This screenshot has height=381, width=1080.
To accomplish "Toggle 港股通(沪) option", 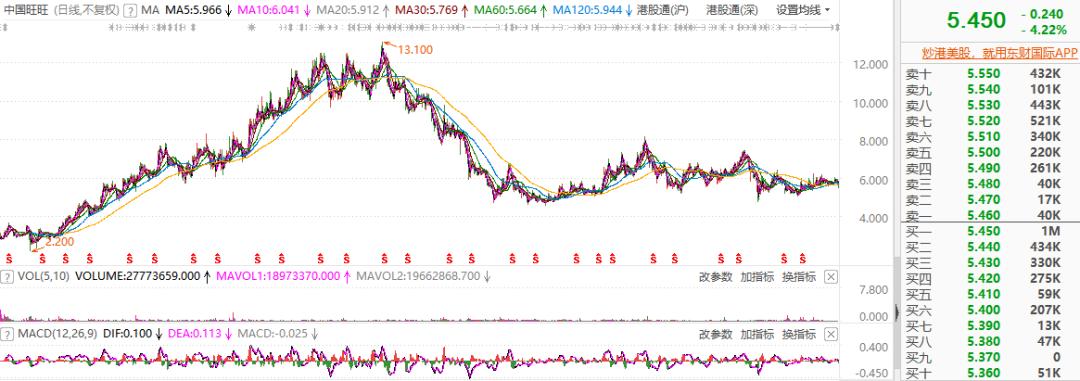I will coord(663,10).
